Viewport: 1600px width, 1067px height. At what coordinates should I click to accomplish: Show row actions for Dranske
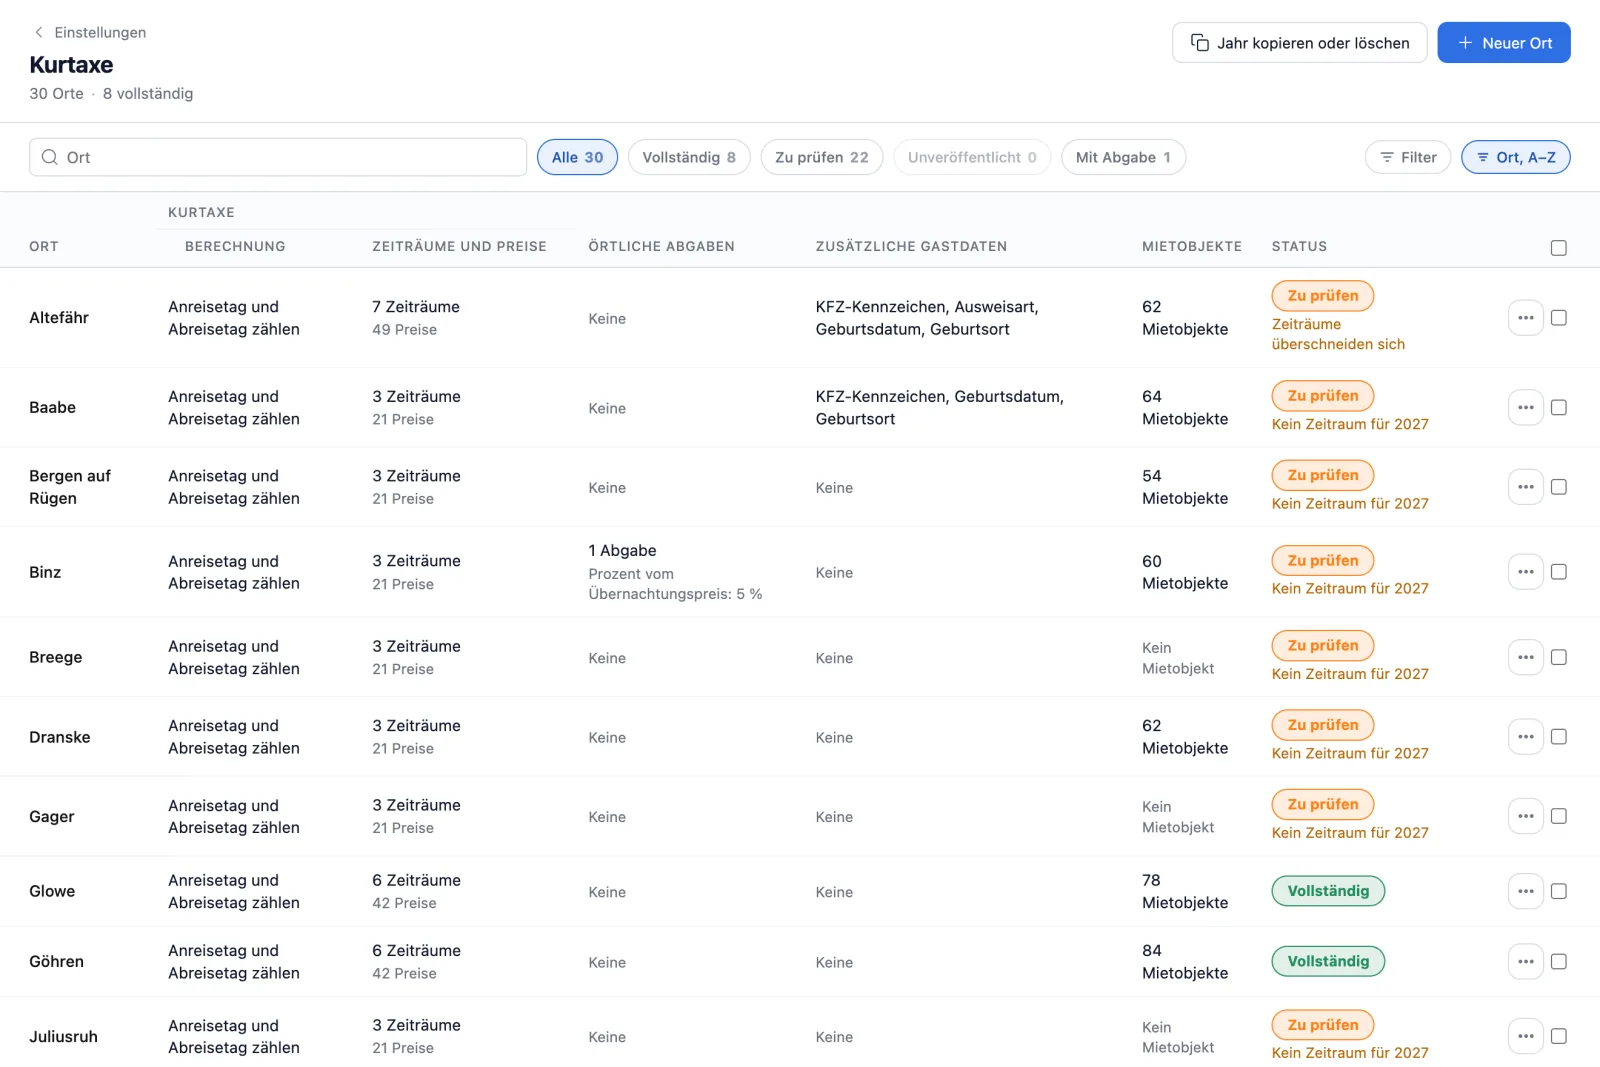pyautogui.click(x=1525, y=737)
